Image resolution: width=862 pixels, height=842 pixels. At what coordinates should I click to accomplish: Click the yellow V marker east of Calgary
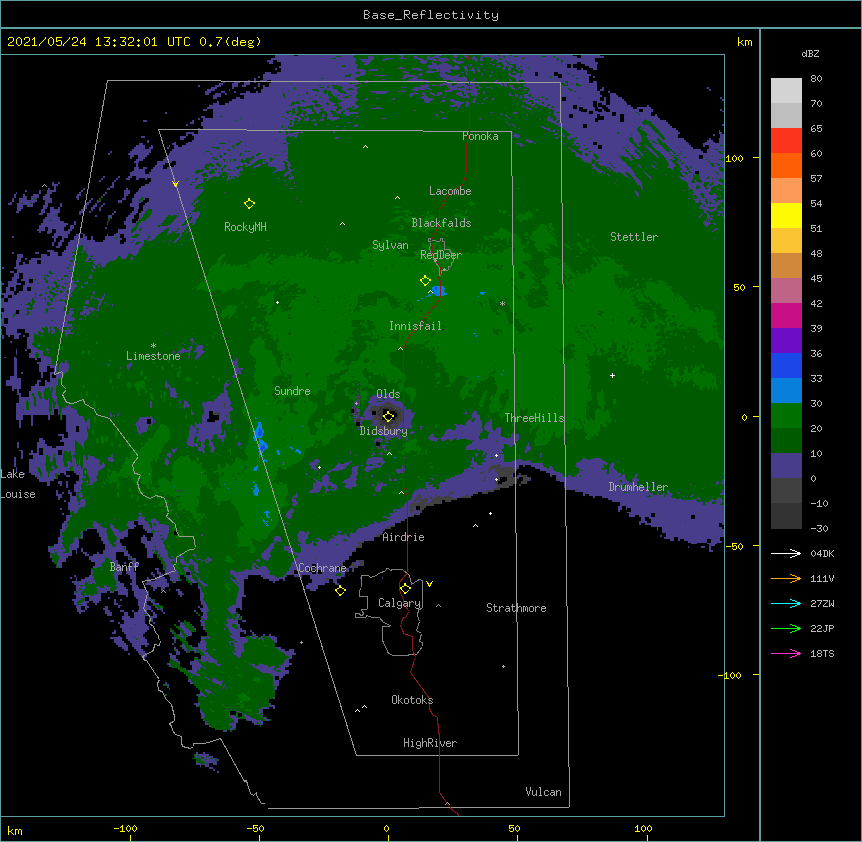429,584
